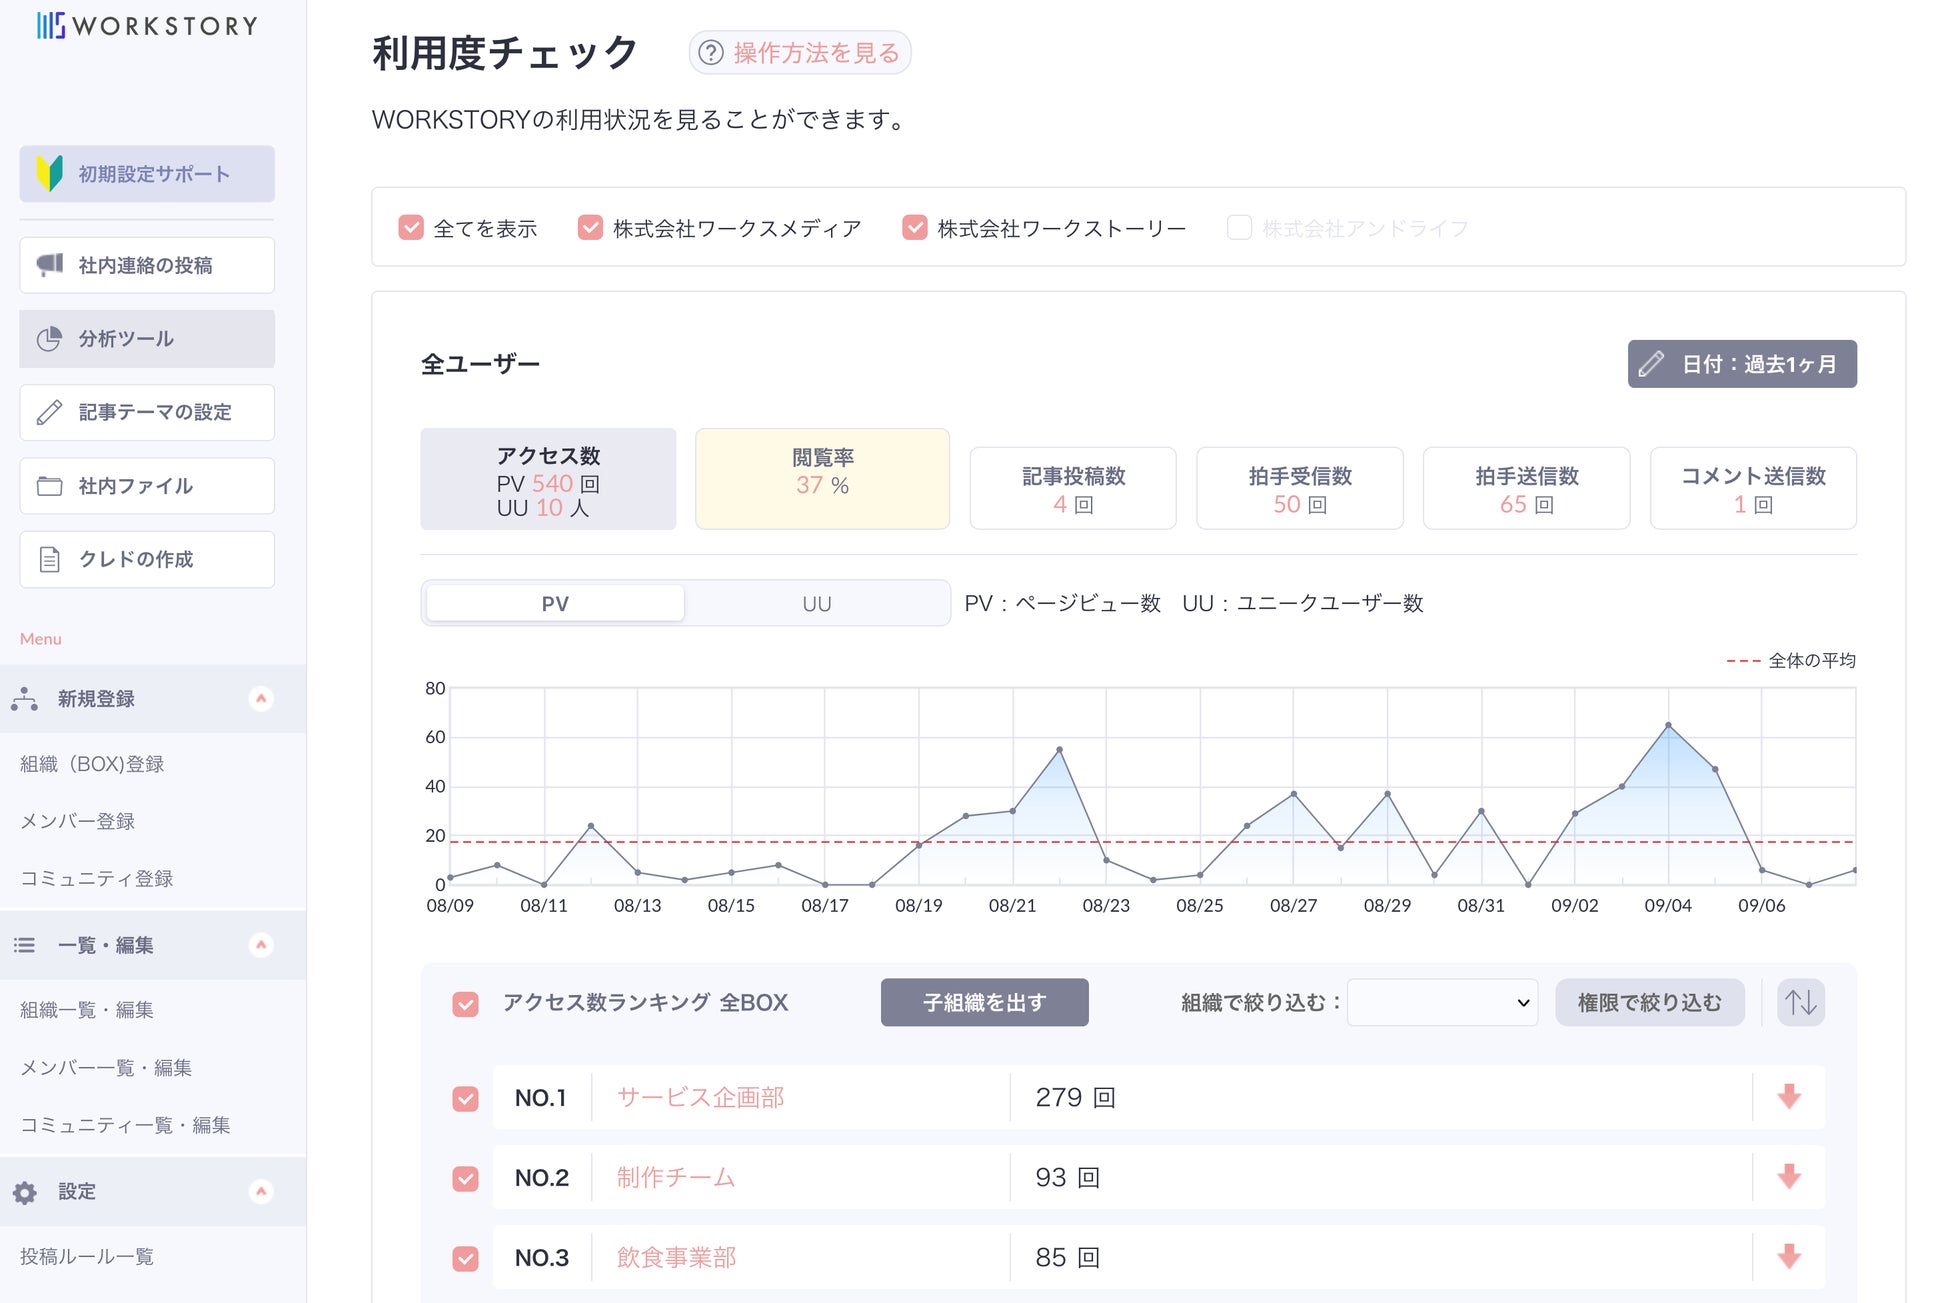Viewport: 1950px width, 1303px height.
Task: Enable the 株式会社アンドライフ checkbox
Action: coord(1239,228)
